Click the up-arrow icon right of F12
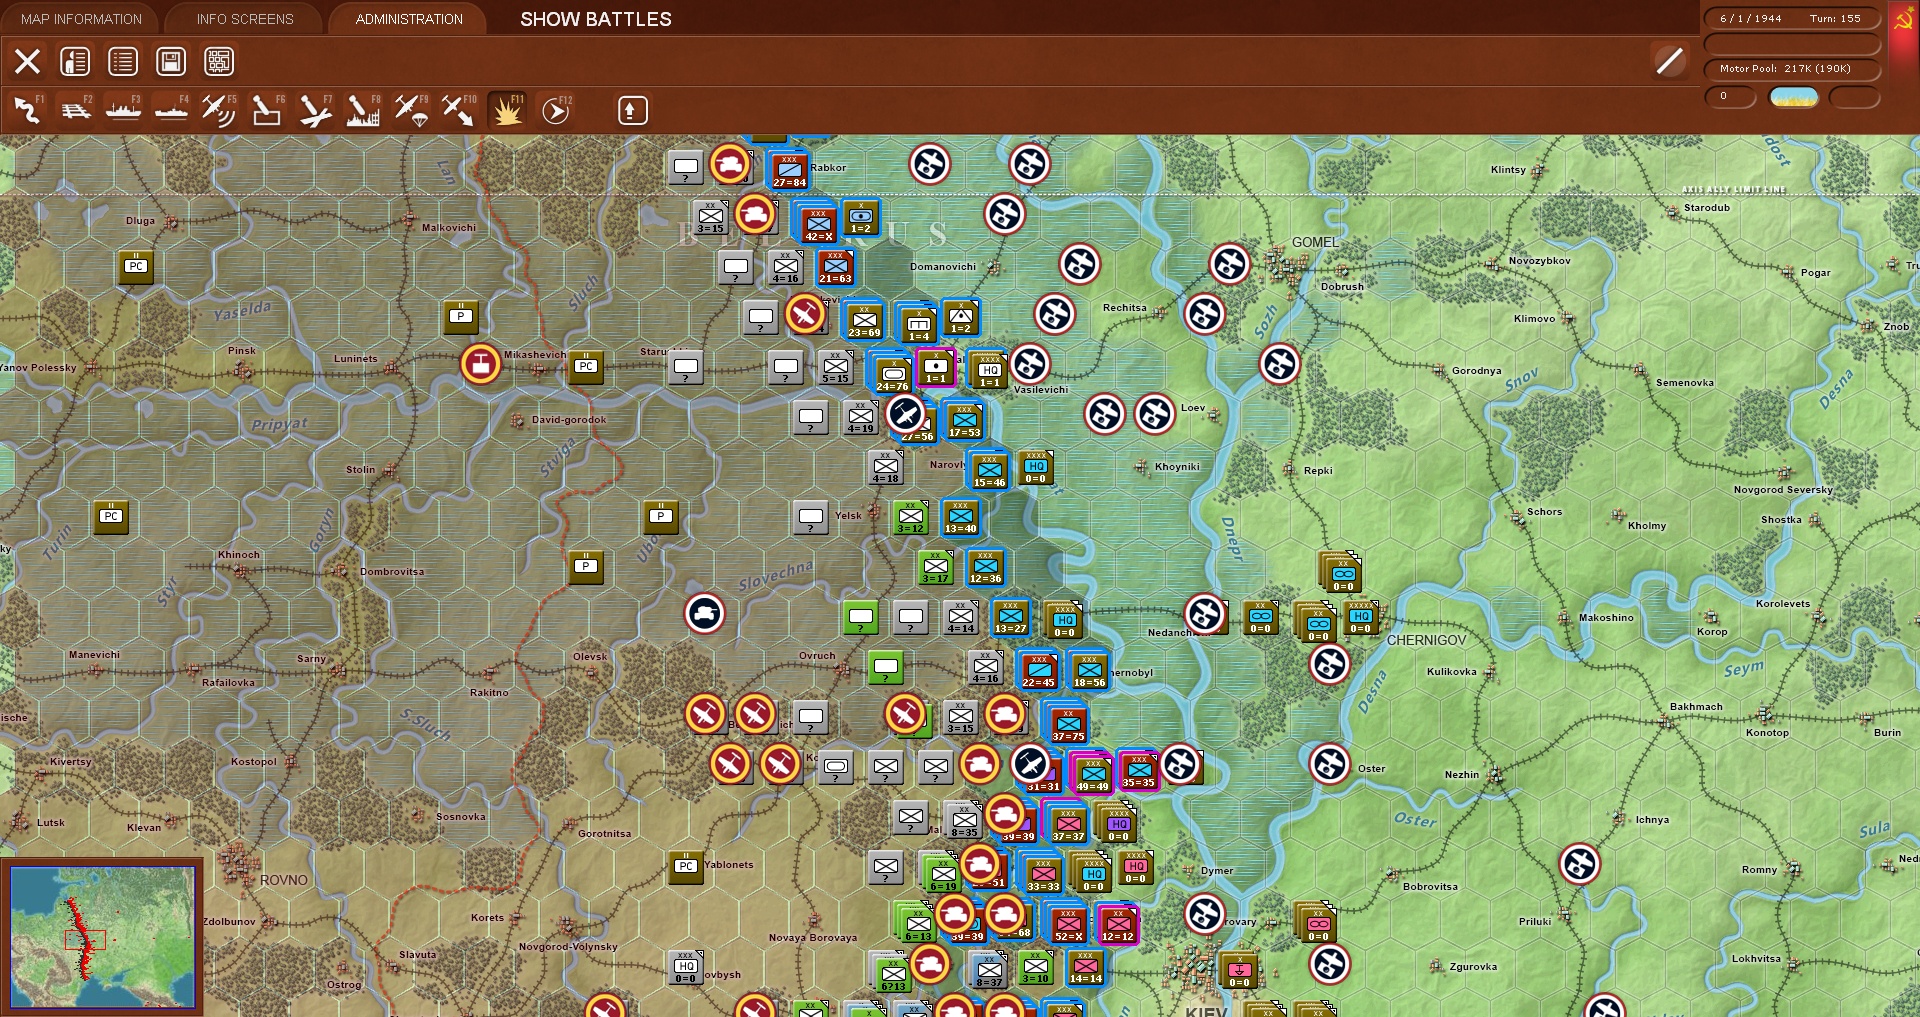The width and height of the screenshot is (1920, 1017). click(x=632, y=110)
